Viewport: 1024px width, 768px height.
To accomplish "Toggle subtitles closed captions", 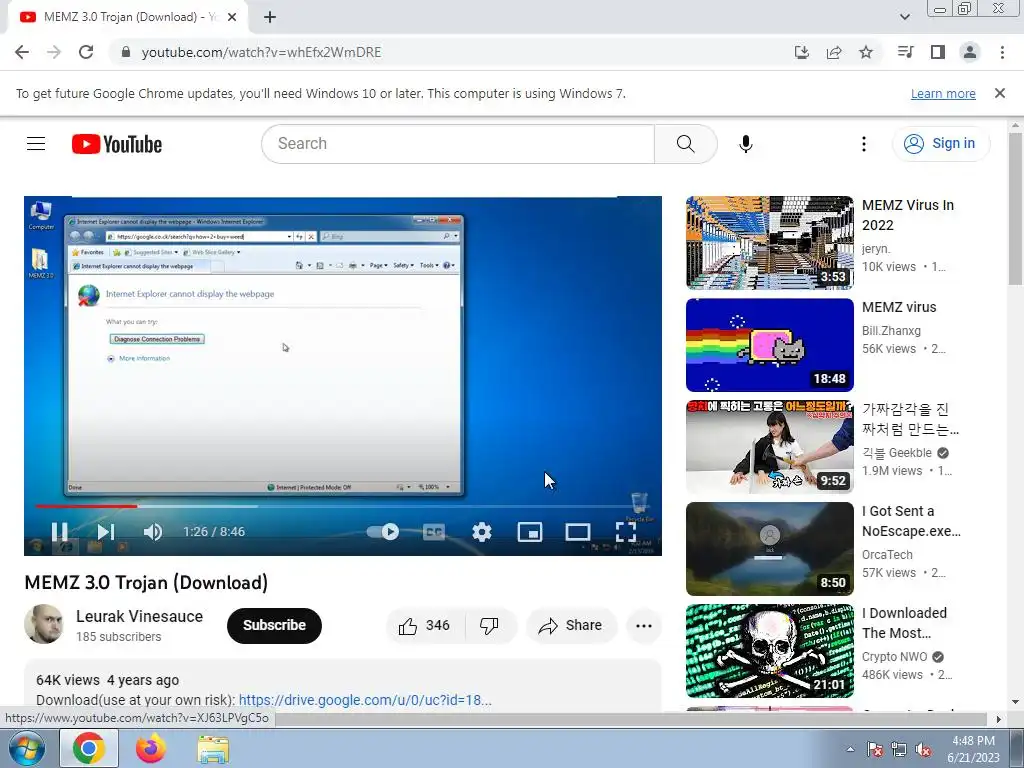I will (x=434, y=532).
